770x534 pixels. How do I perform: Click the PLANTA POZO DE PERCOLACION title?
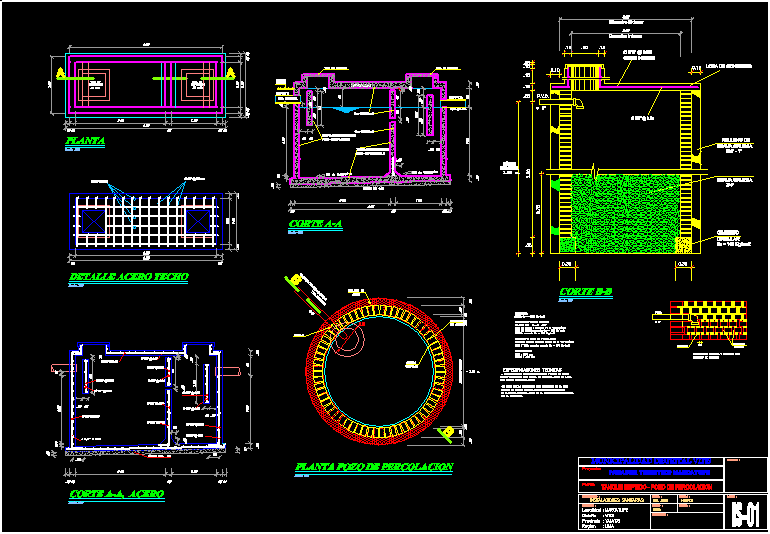tap(374, 467)
